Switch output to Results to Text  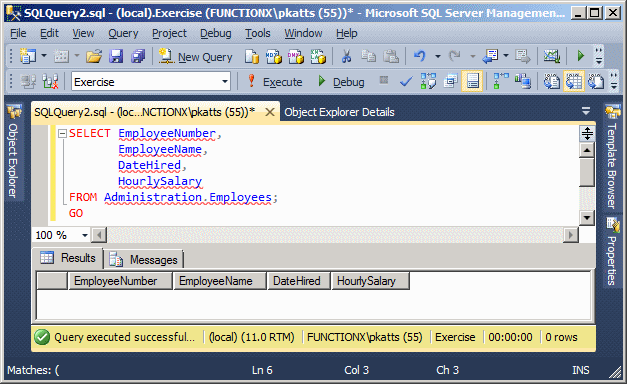552,82
